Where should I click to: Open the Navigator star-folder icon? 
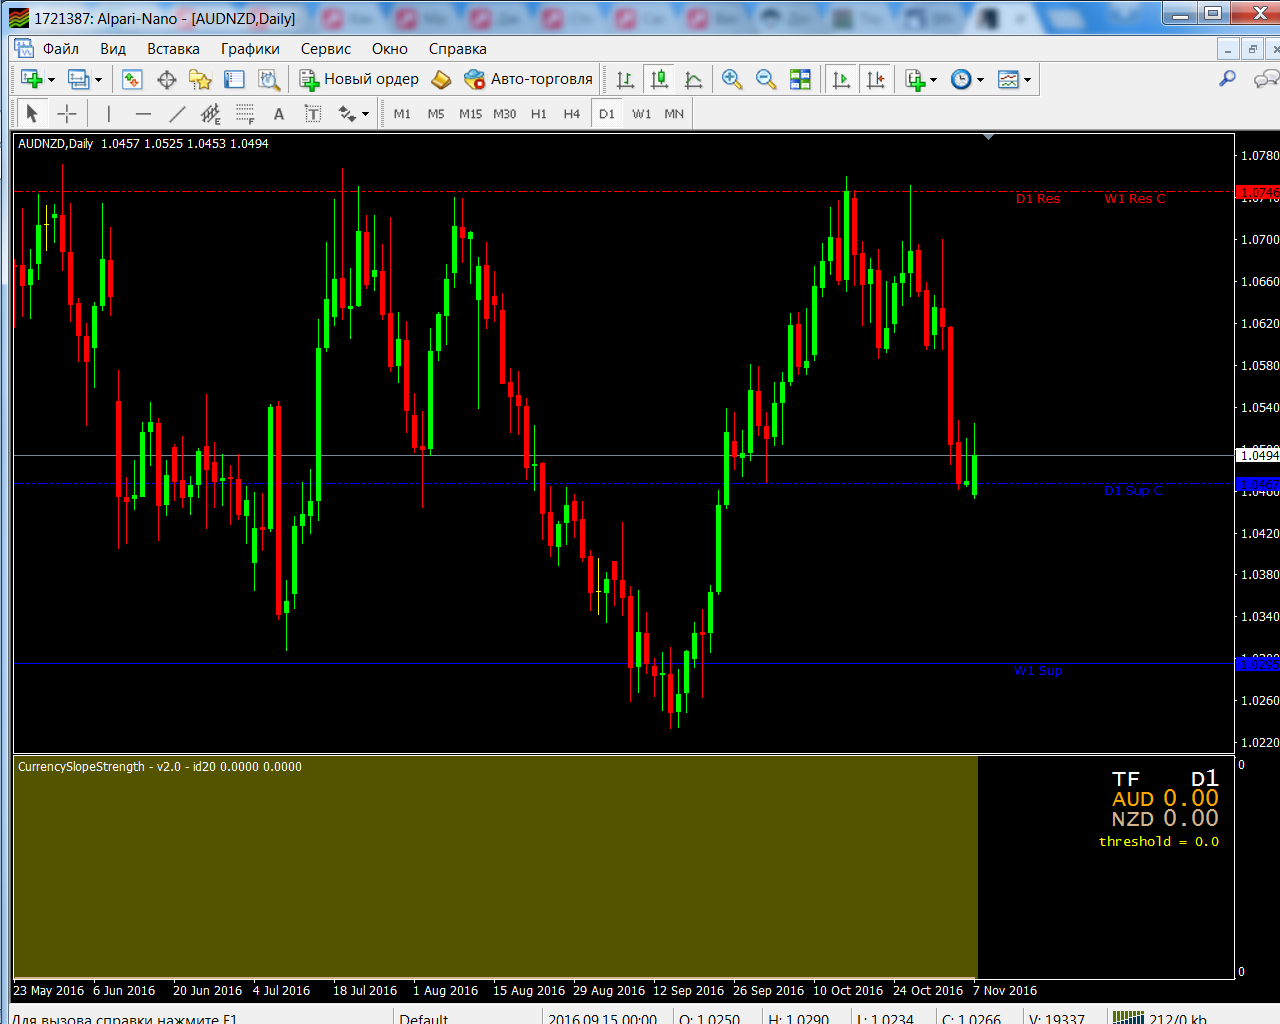[x=200, y=79]
